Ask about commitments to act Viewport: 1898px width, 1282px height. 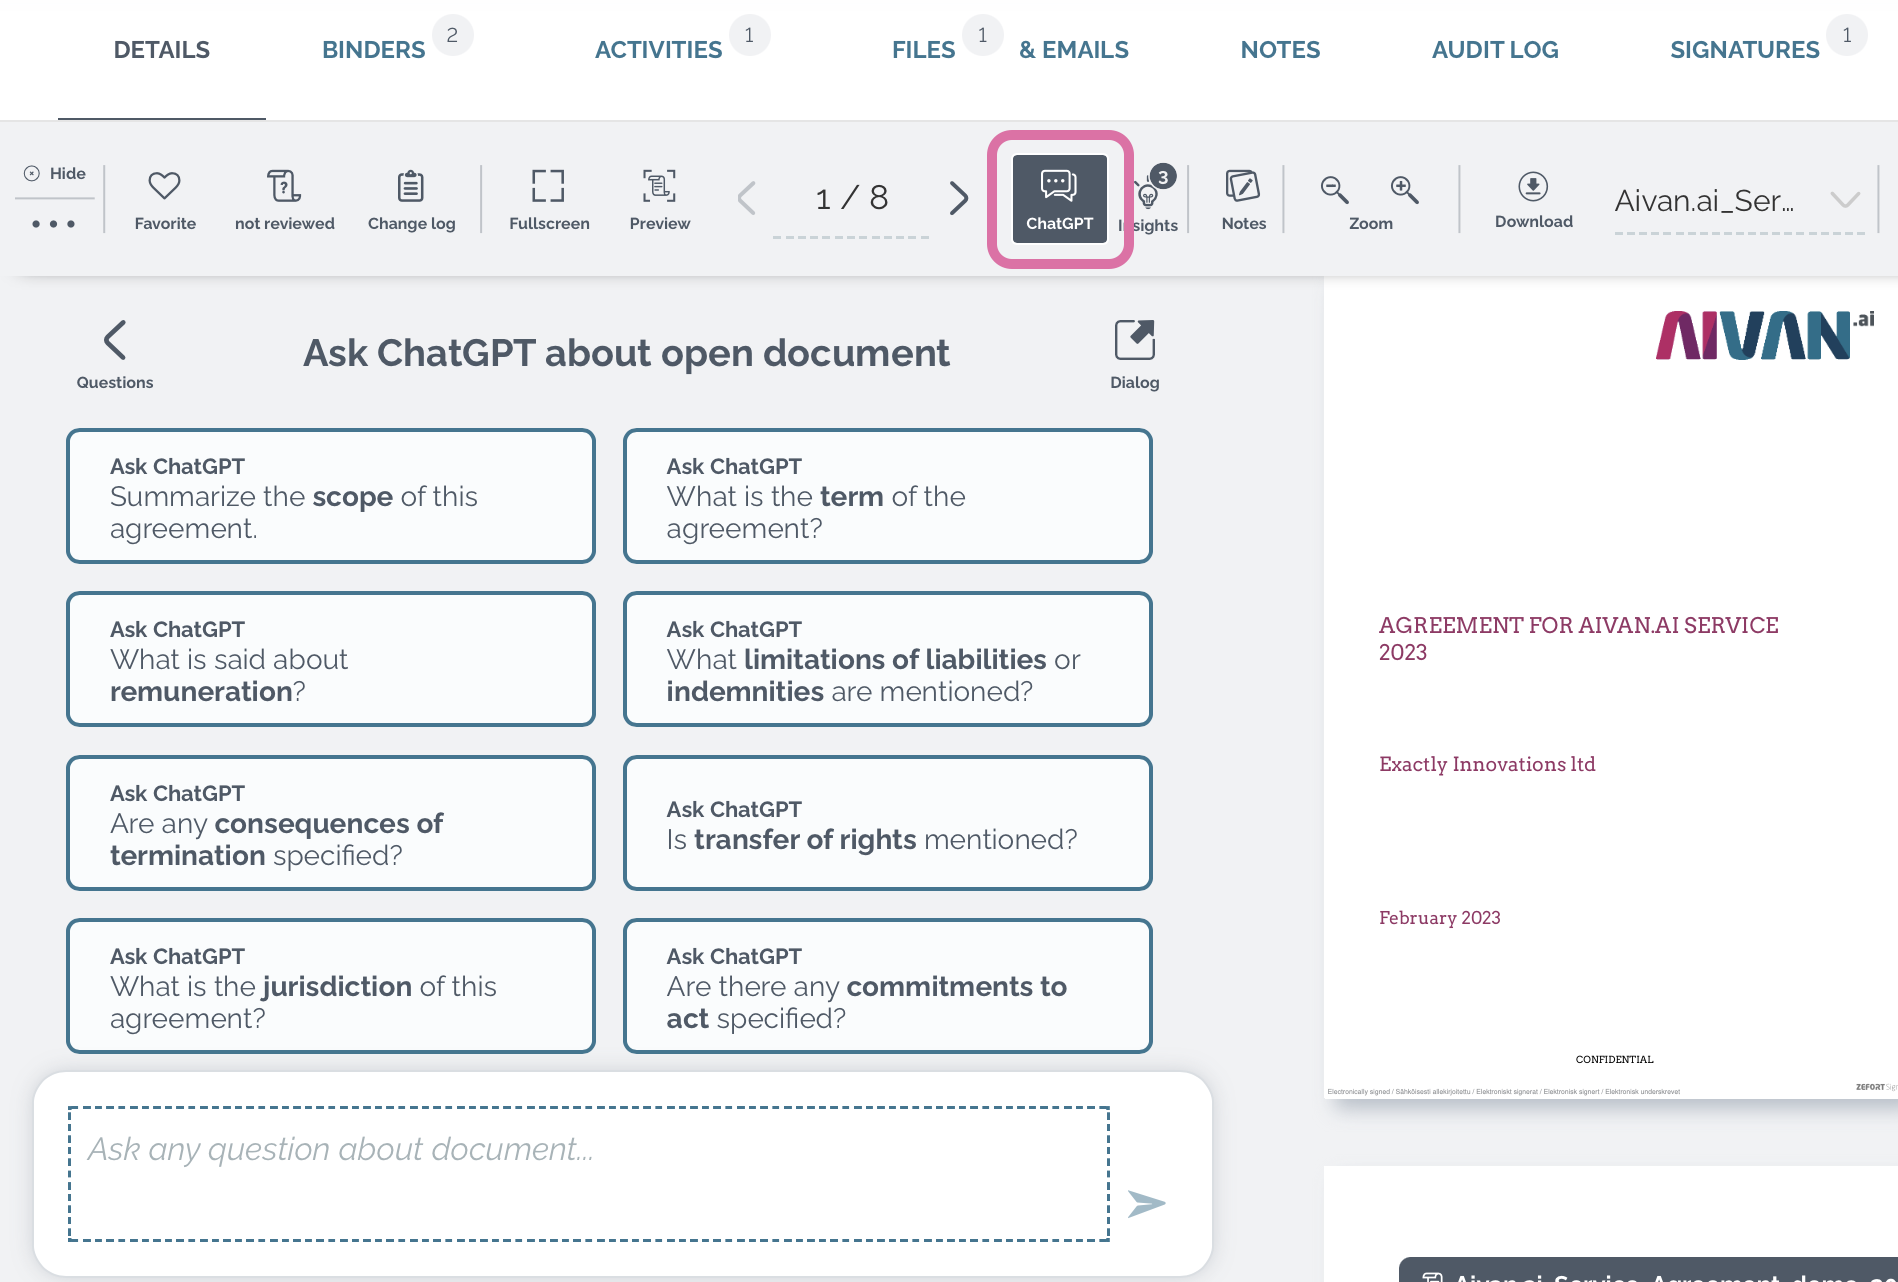click(x=888, y=986)
